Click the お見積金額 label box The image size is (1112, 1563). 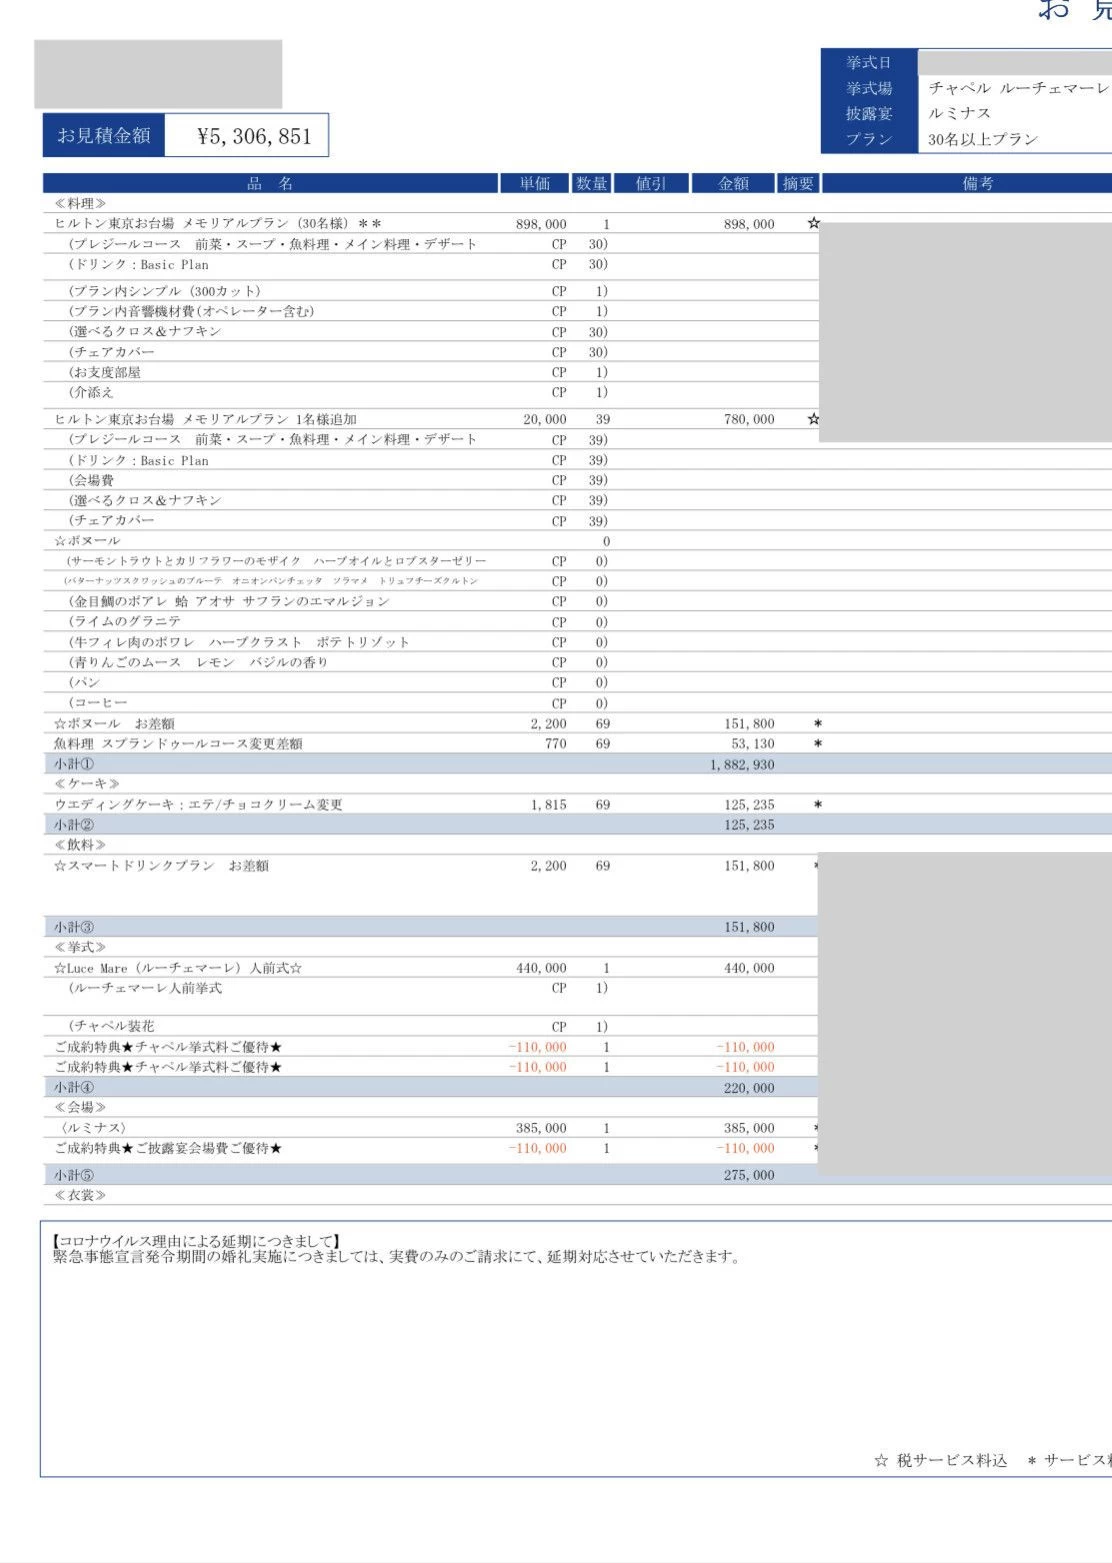103,135
